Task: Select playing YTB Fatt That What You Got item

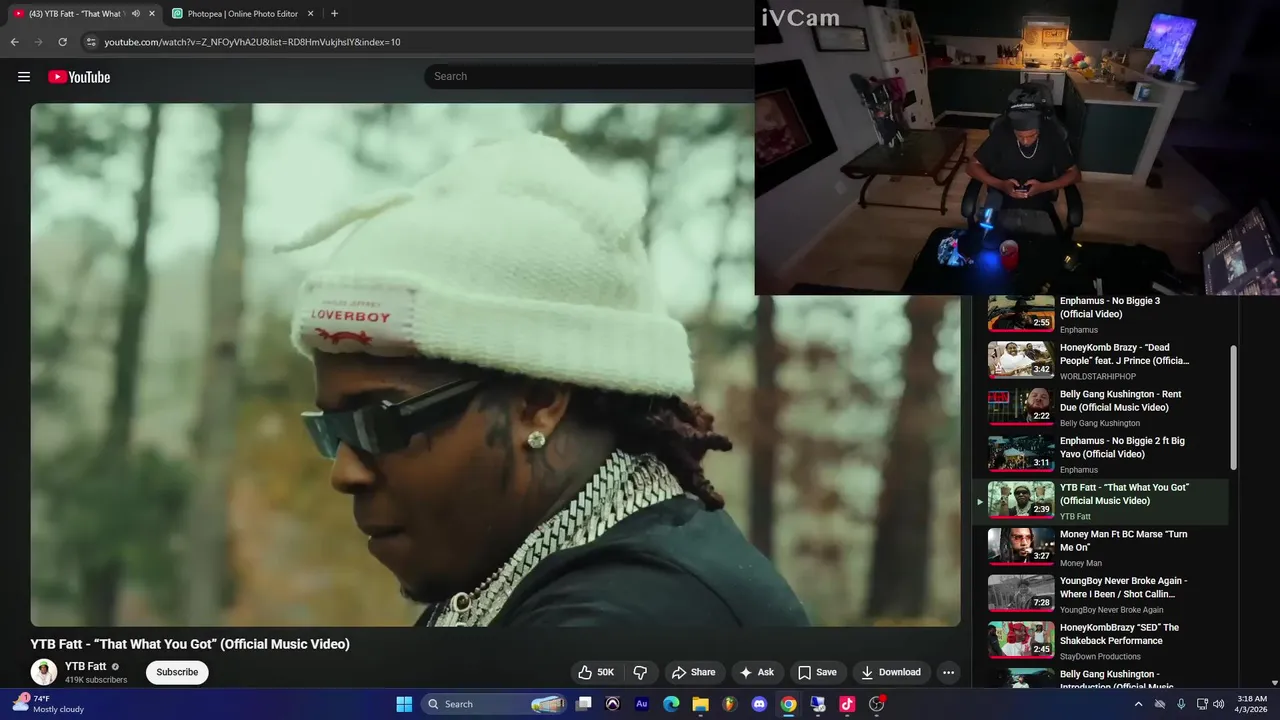Action: (1100, 501)
